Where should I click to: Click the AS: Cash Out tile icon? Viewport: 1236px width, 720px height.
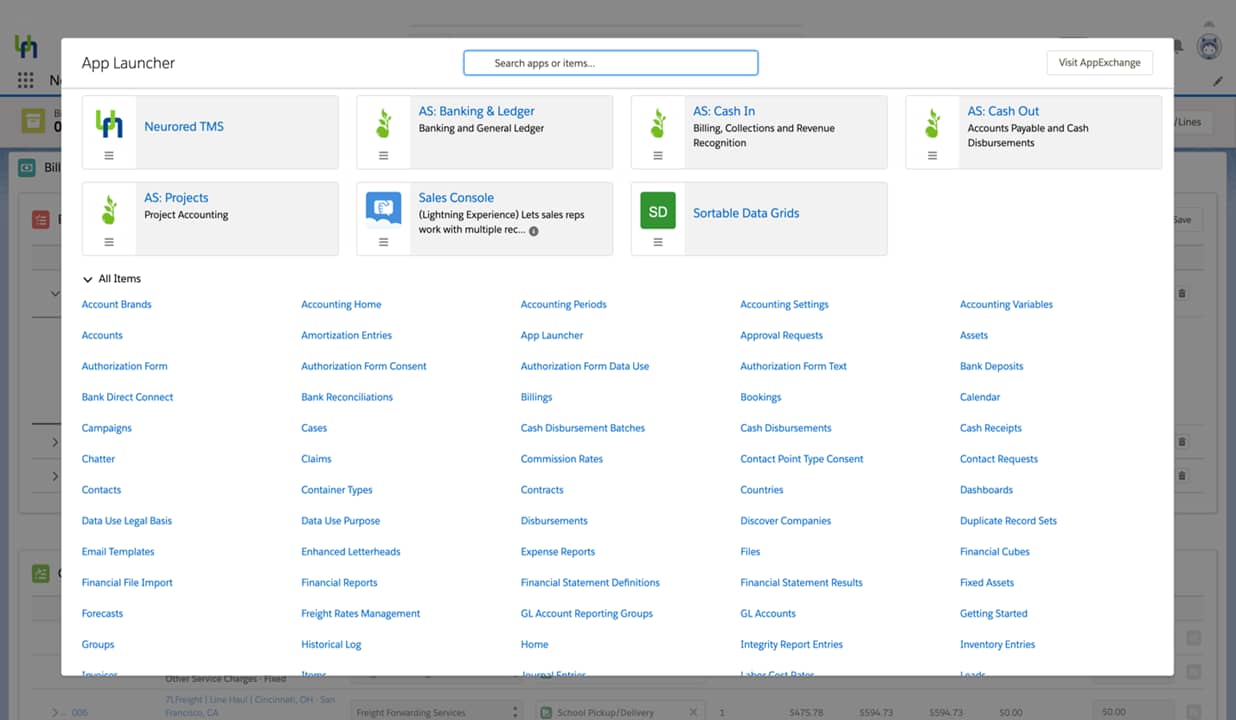932,123
